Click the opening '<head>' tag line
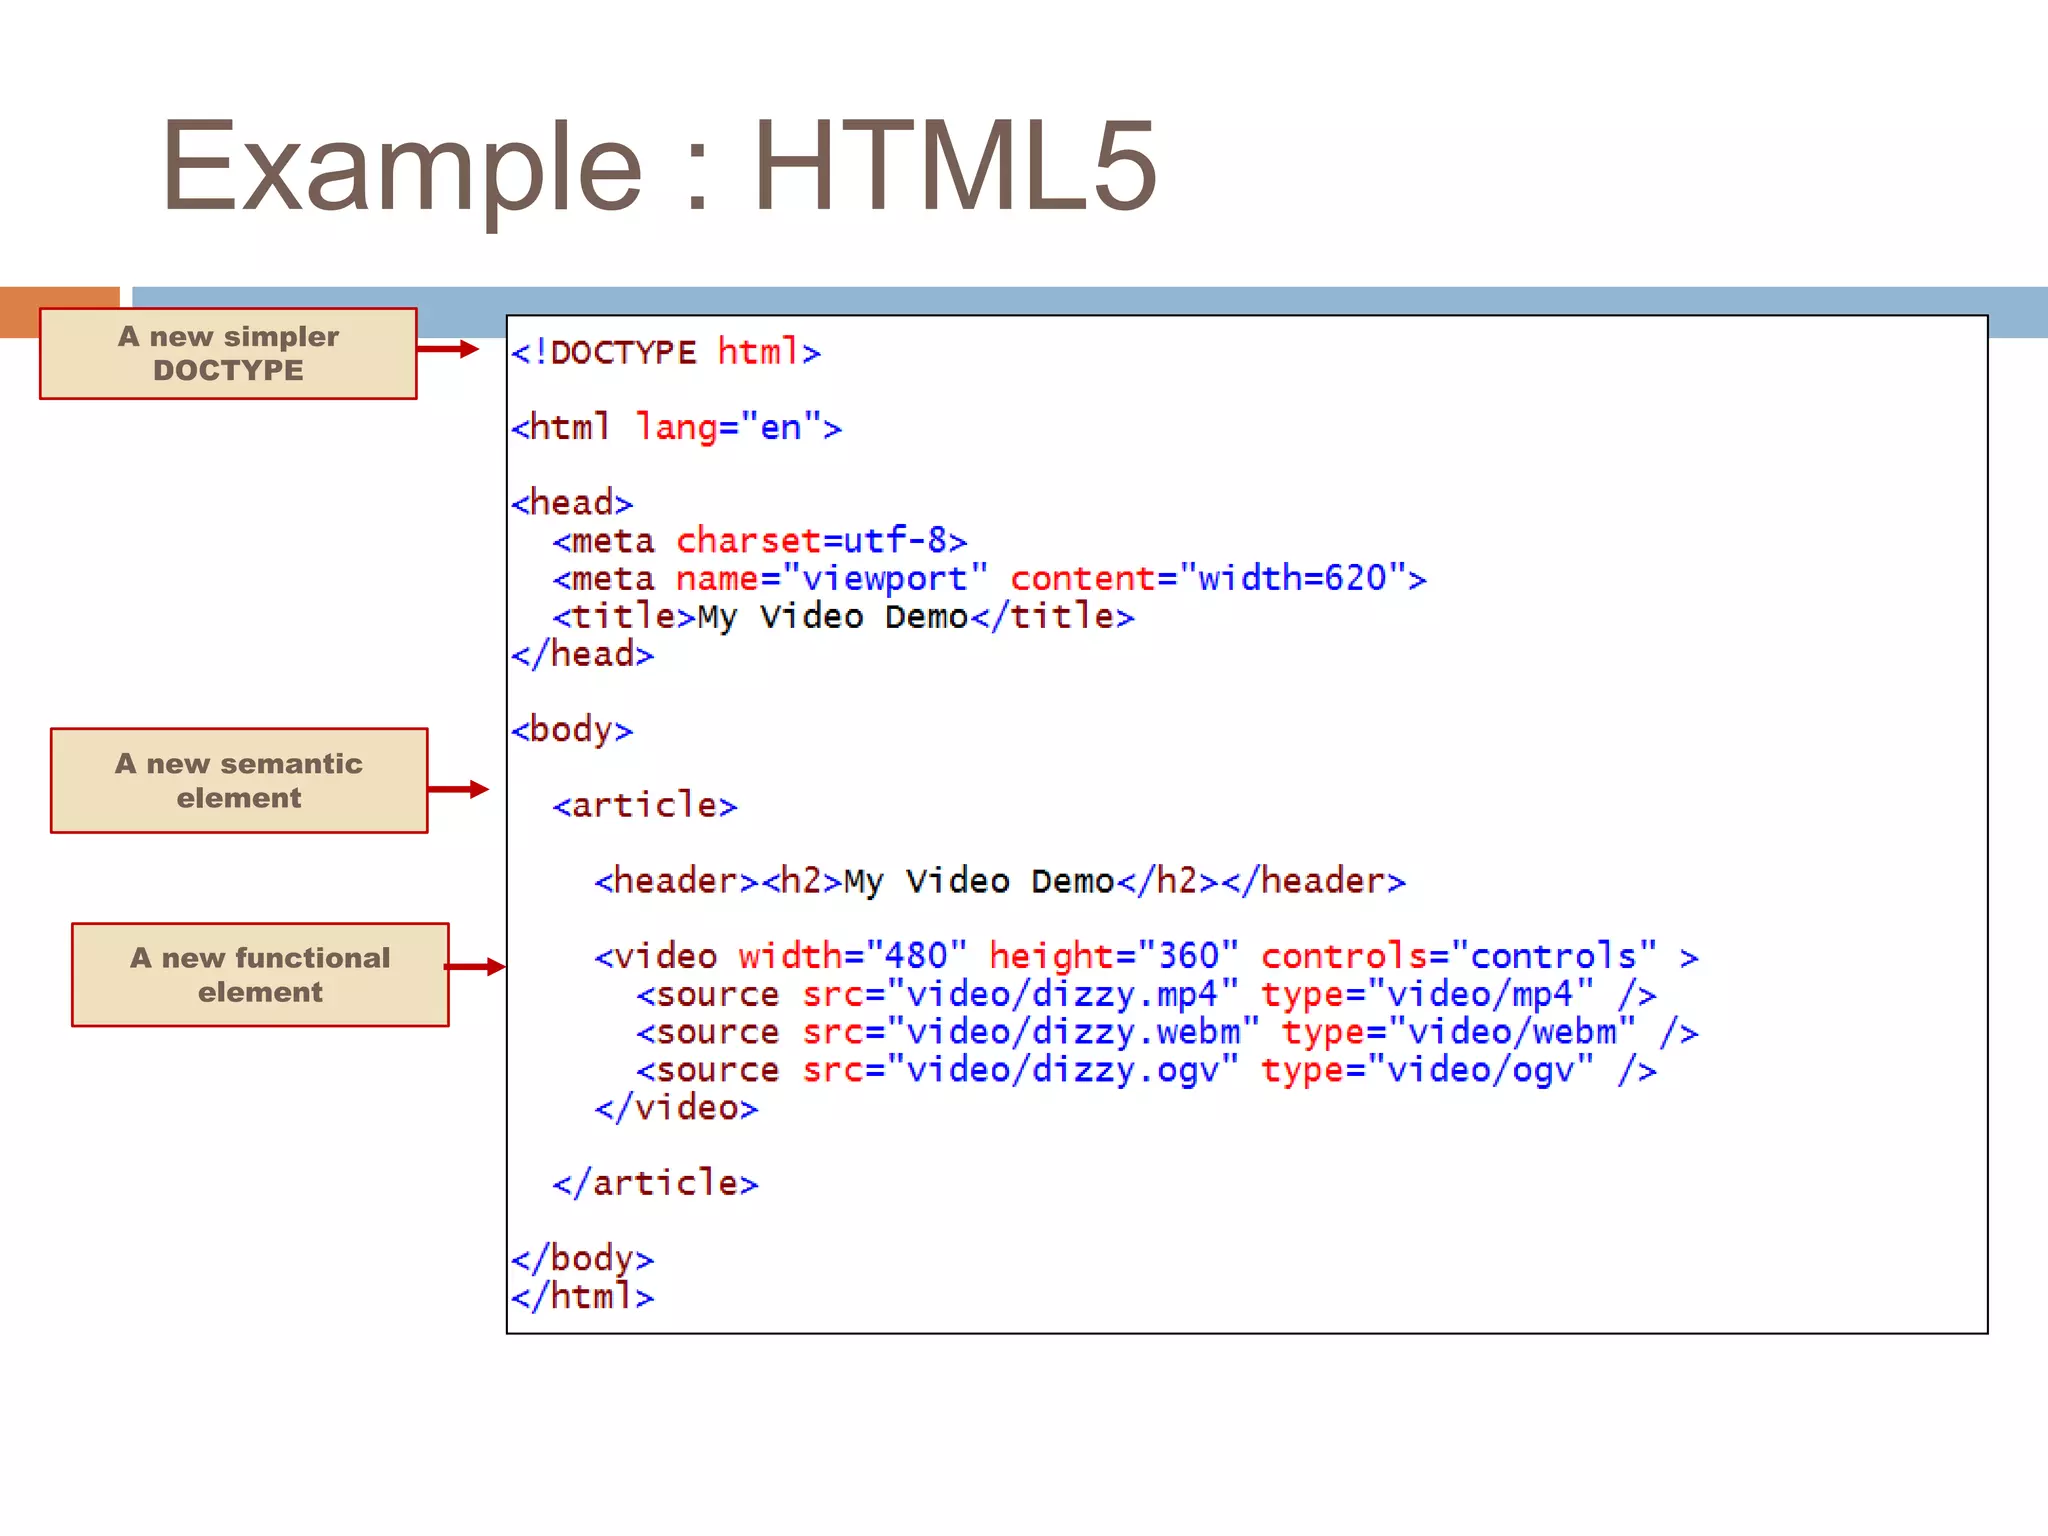2048x1536 pixels. pos(572,502)
